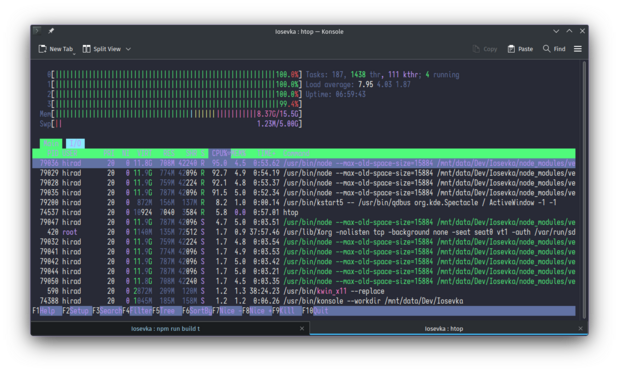Click the Copy toolbar button

[485, 49]
